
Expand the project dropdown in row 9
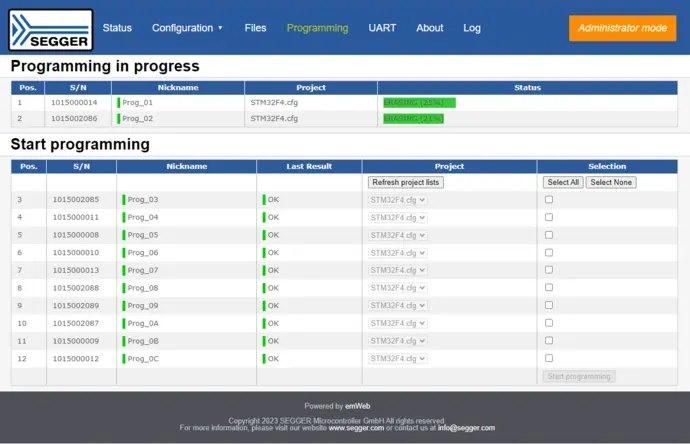pos(398,305)
